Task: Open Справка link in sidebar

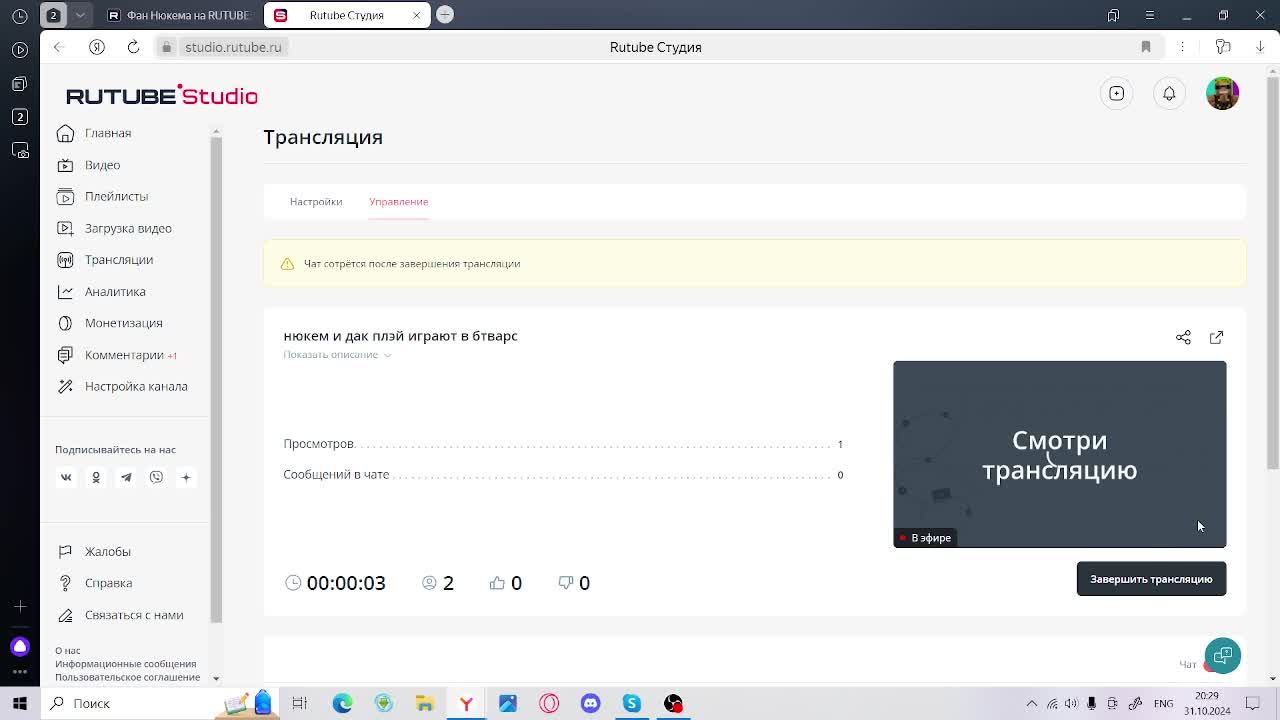Action: [108, 583]
